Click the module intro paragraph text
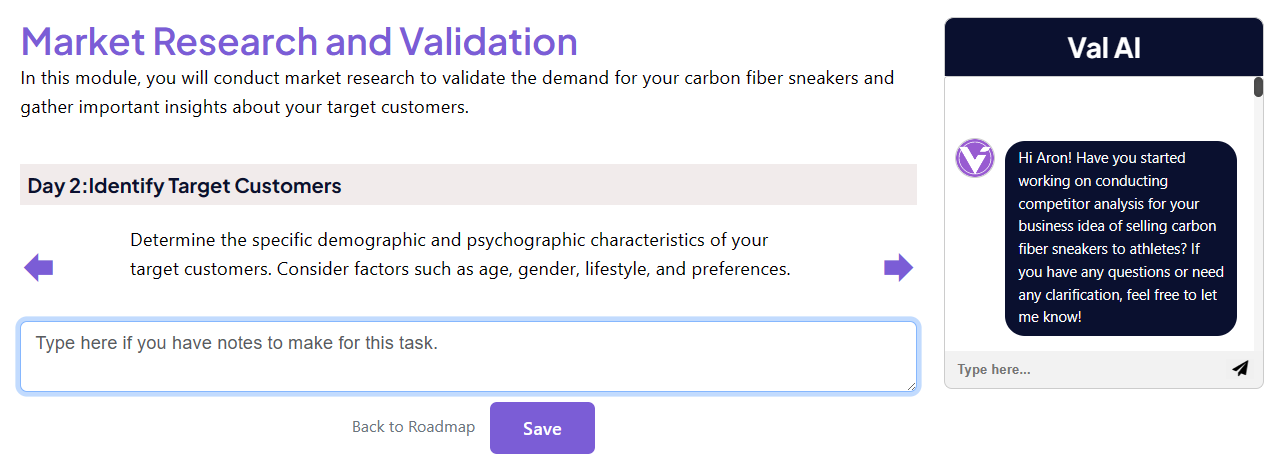This screenshot has height=468, width=1281. tap(457, 92)
